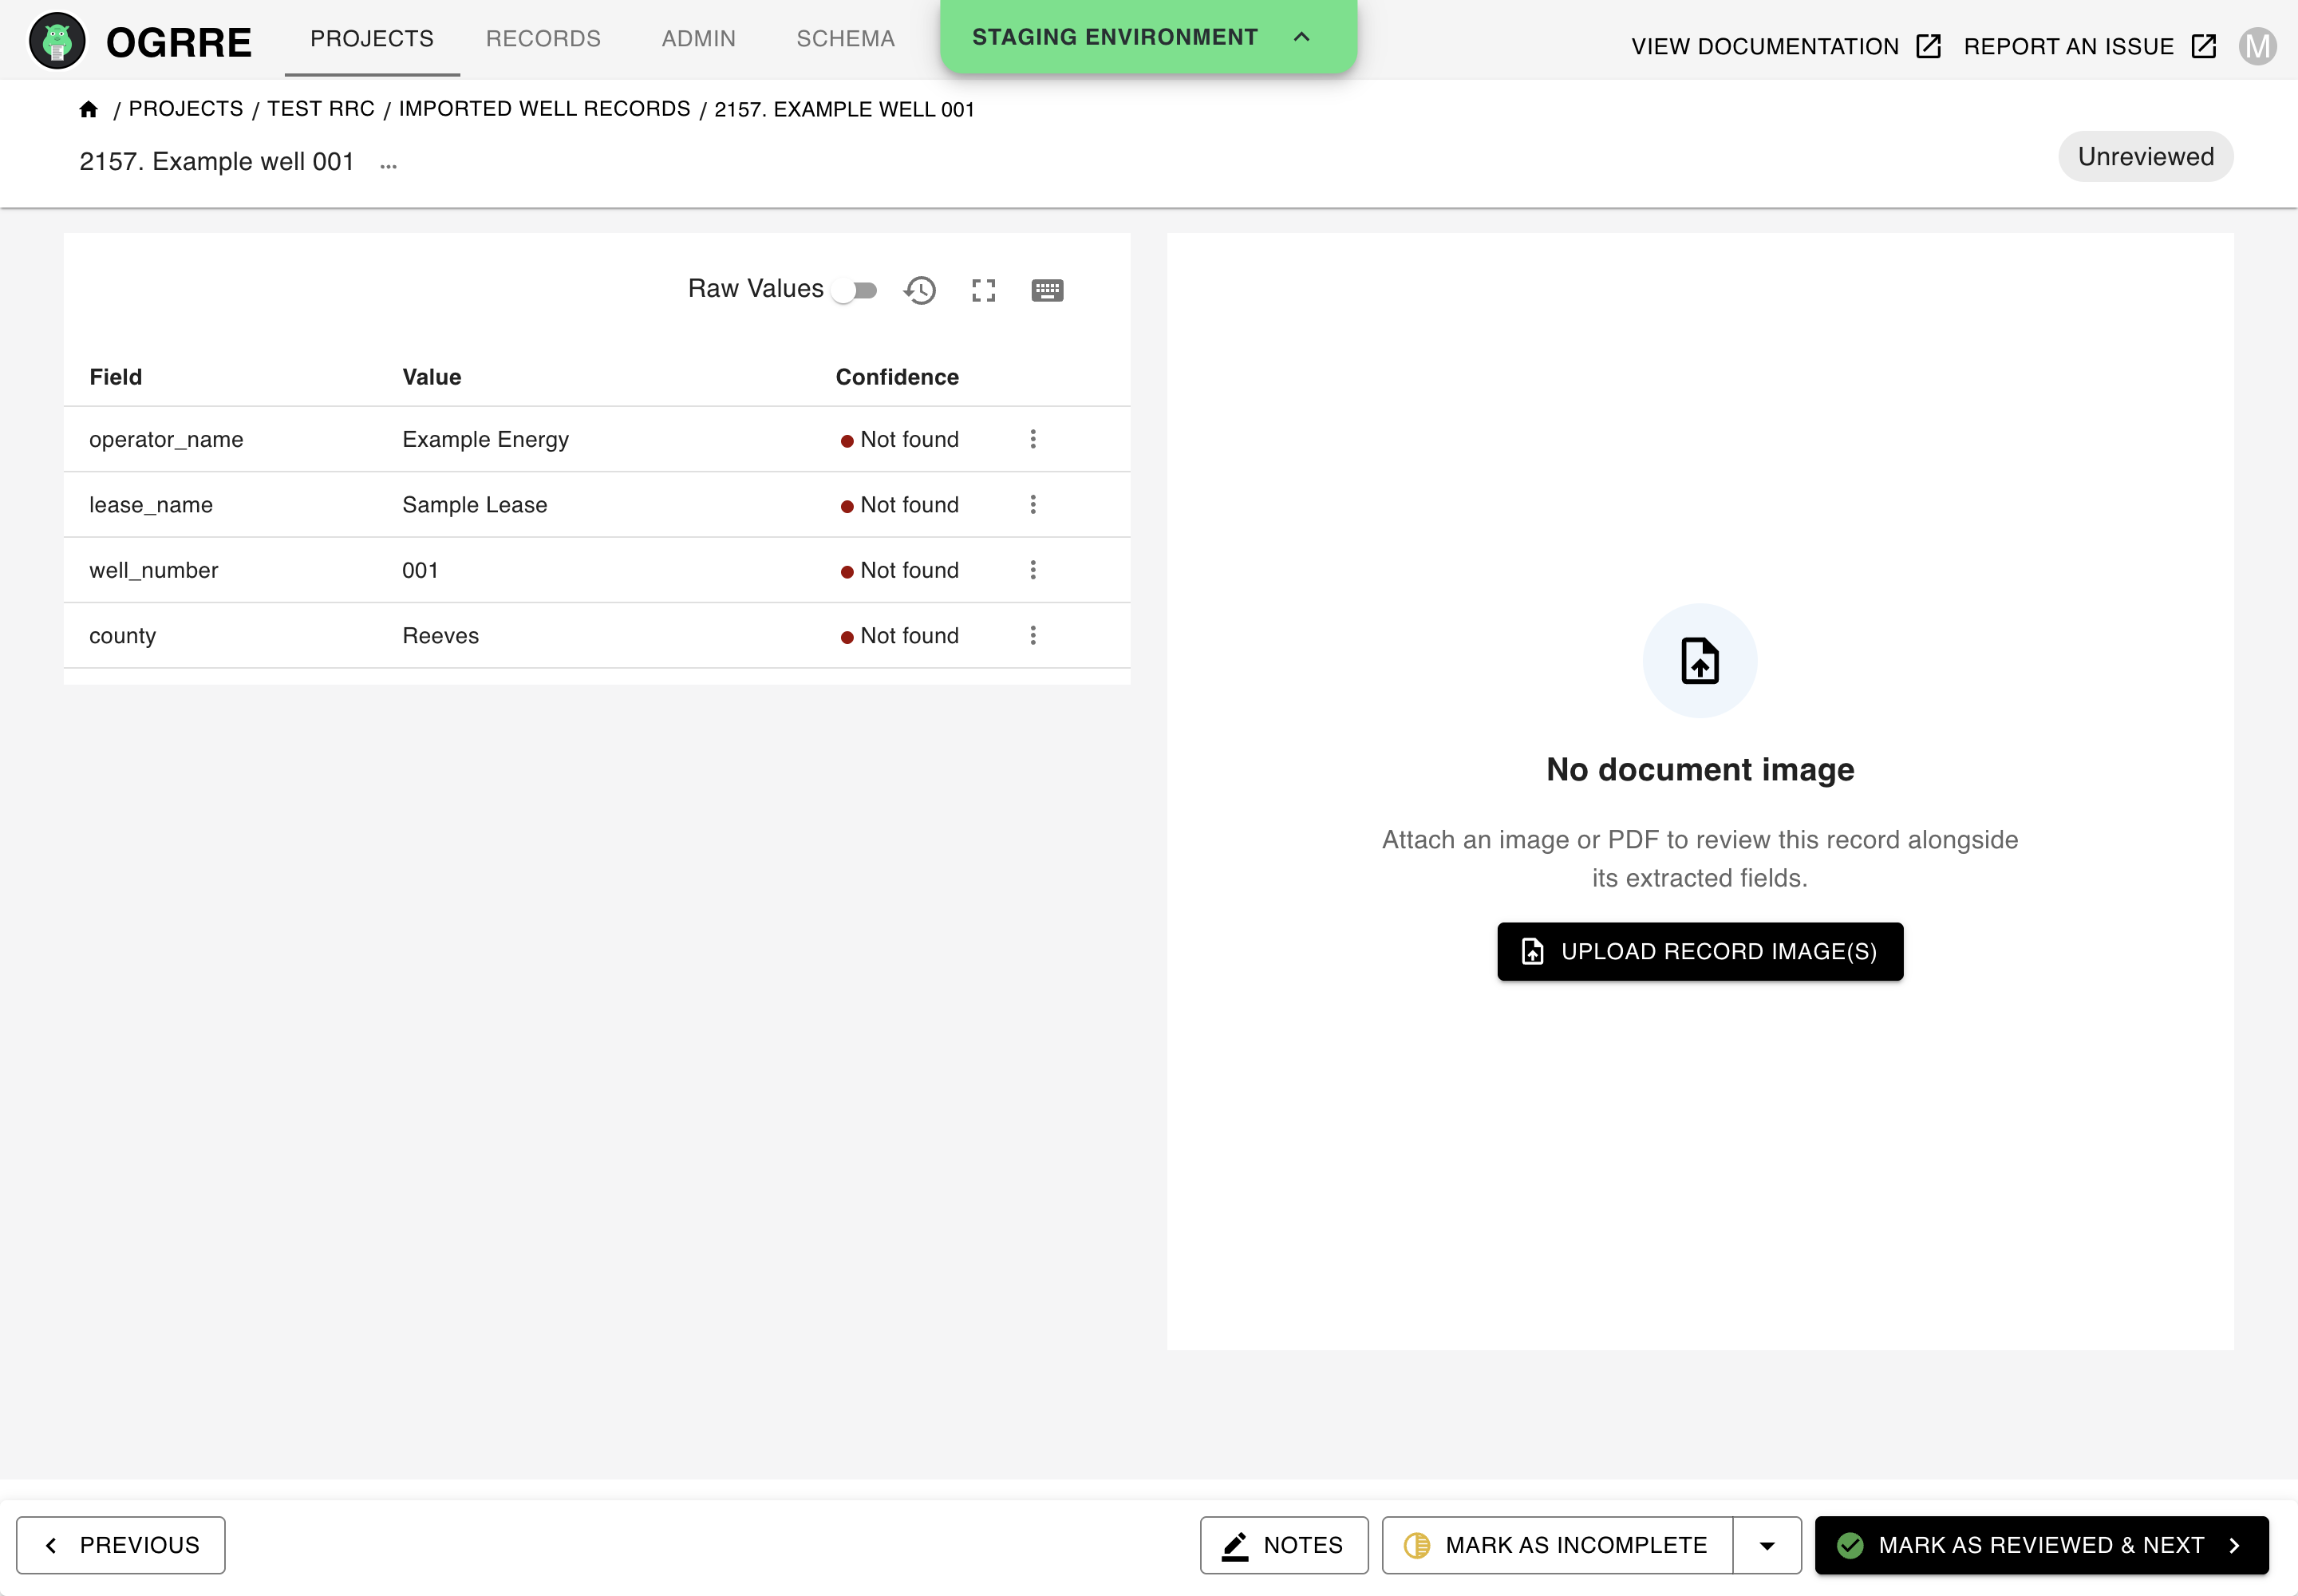Open options menu for lease_name row
The width and height of the screenshot is (2298, 1596).
point(1033,504)
